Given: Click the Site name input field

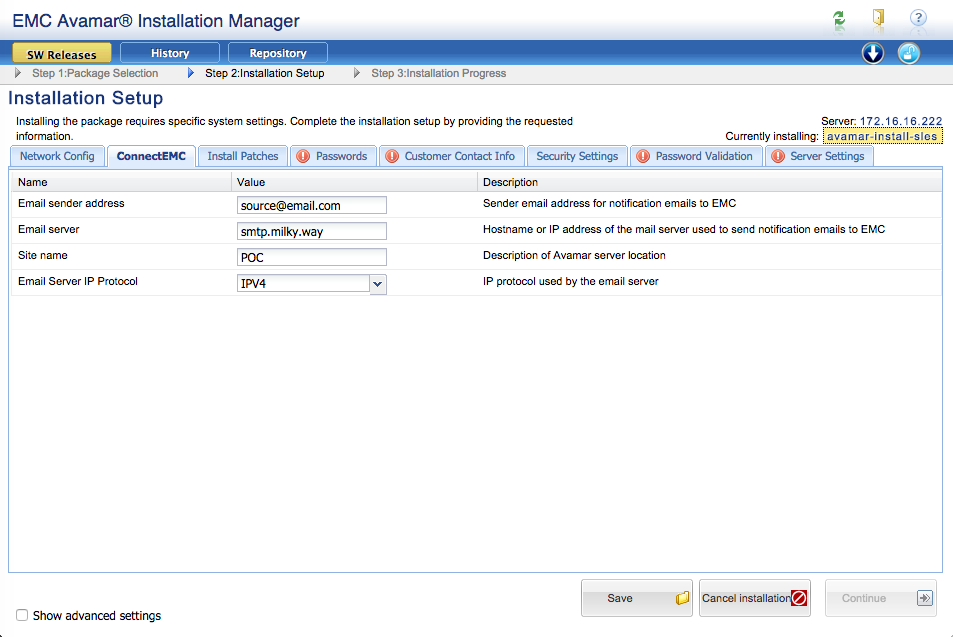Looking at the screenshot, I should point(312,257).
